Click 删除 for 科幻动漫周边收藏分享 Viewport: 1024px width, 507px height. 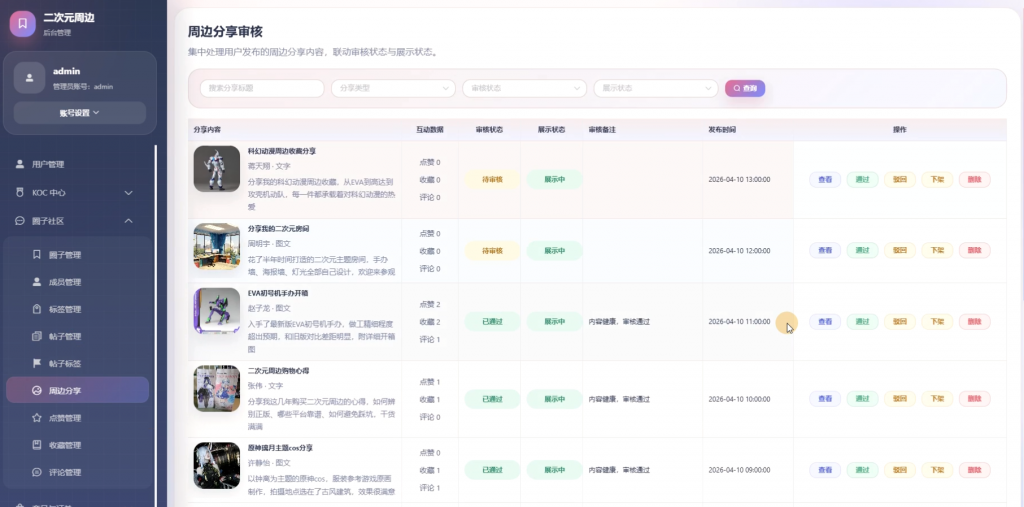point(974,179)
